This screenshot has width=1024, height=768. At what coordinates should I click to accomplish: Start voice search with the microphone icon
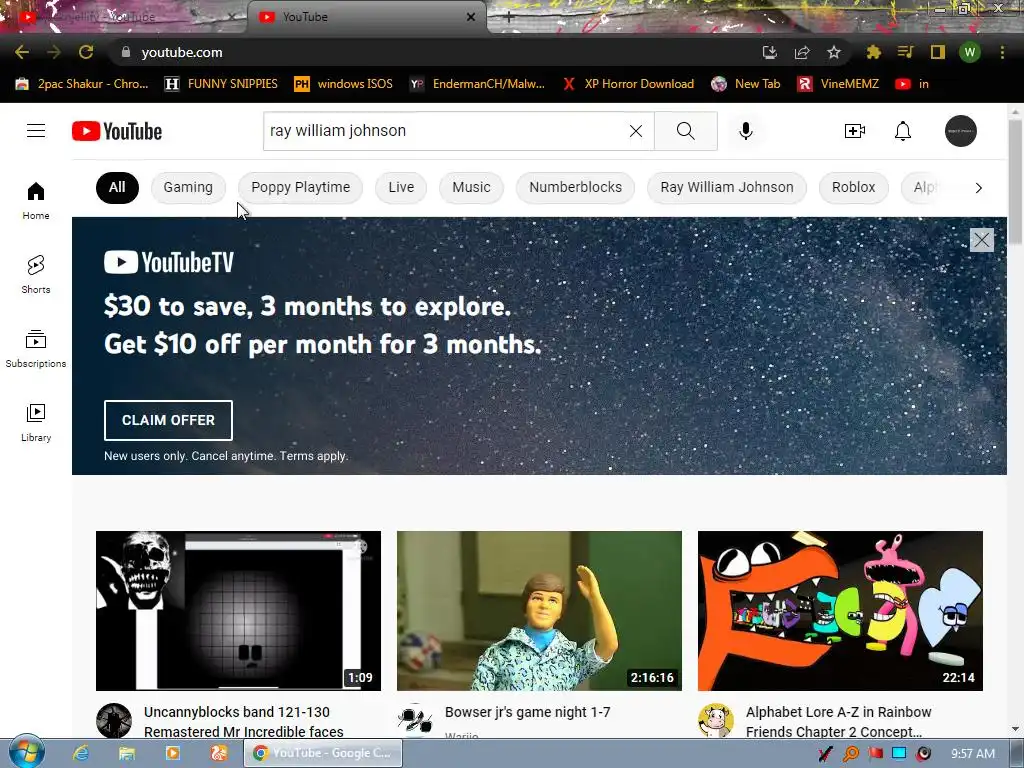tap(745, 131)
